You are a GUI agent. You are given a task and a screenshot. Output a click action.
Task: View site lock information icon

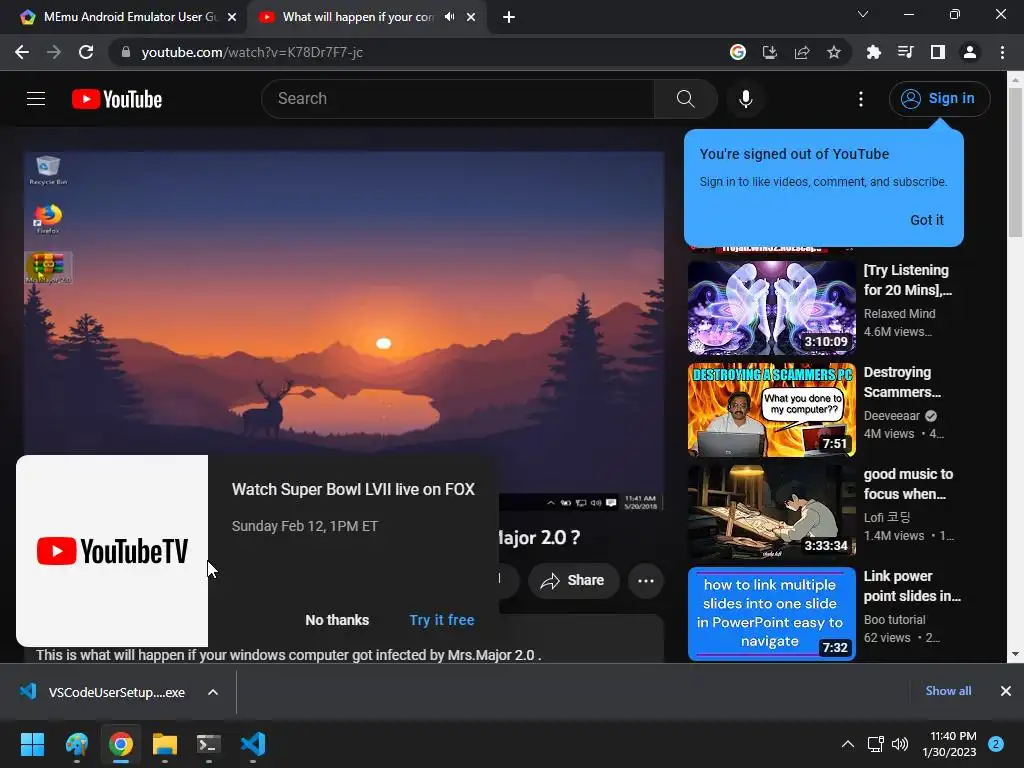click(x=125, y=52)
